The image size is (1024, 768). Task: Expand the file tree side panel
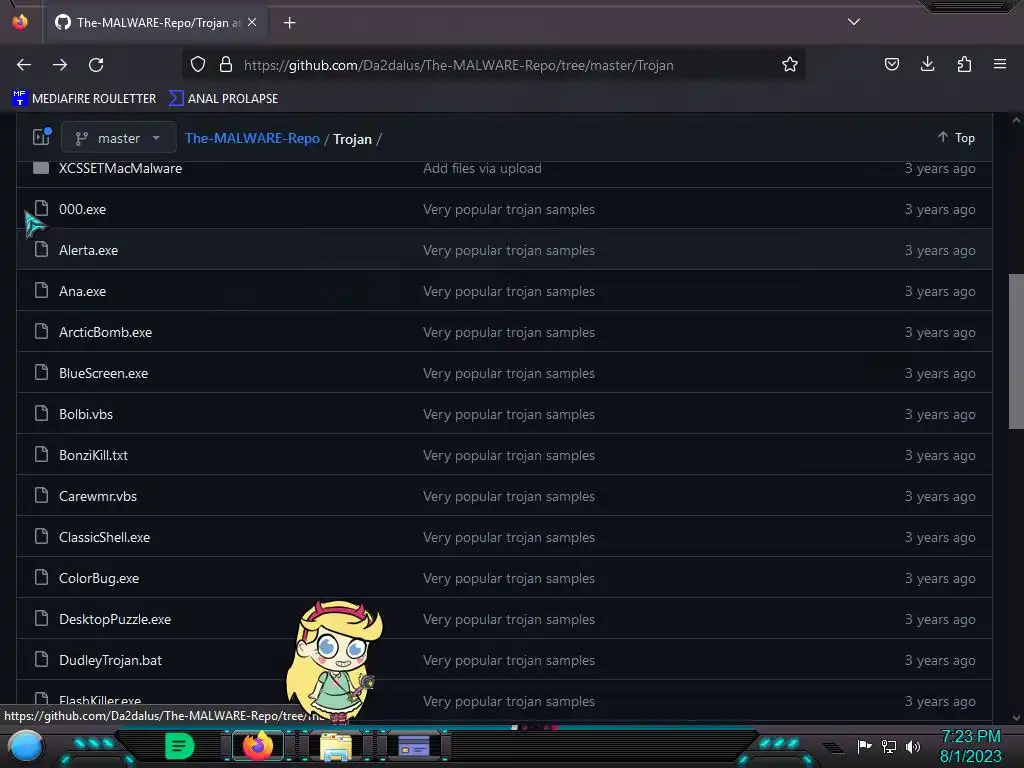click(42, 137)
